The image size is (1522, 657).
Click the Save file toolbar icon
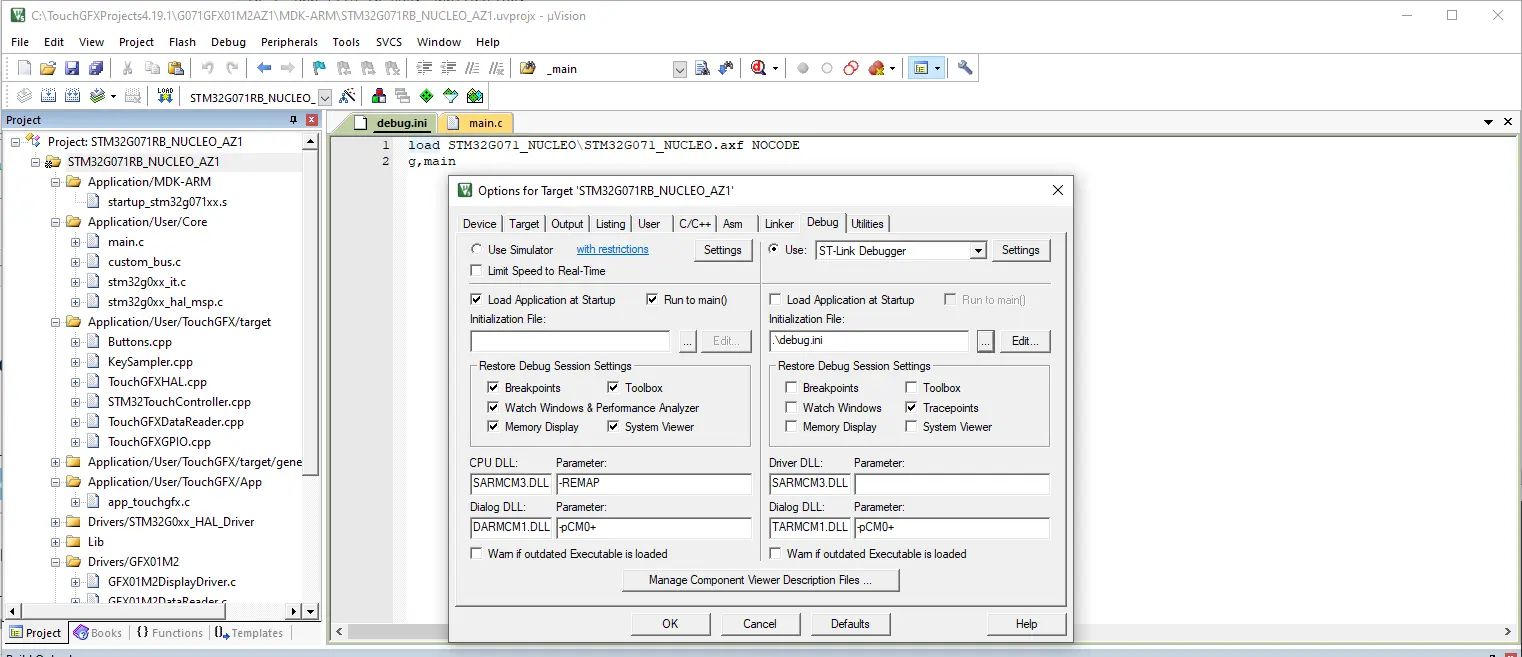click(x=72, y=68)
